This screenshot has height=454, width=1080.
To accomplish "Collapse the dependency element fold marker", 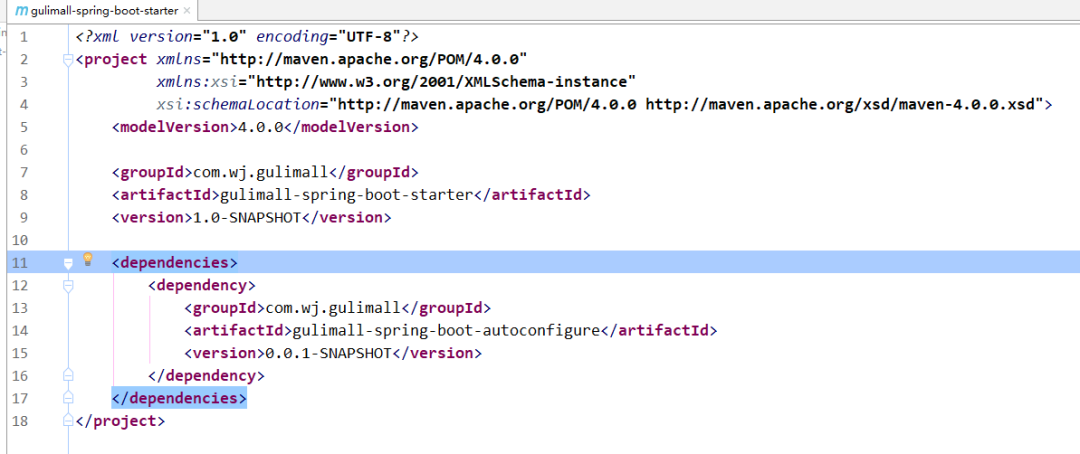I will click(68, 285).
